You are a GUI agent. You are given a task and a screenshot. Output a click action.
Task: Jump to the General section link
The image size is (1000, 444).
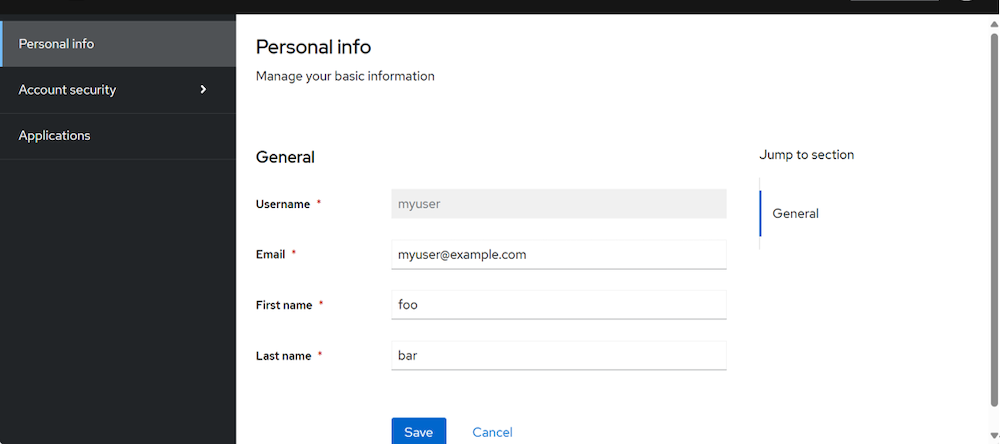tap(796, 213)
